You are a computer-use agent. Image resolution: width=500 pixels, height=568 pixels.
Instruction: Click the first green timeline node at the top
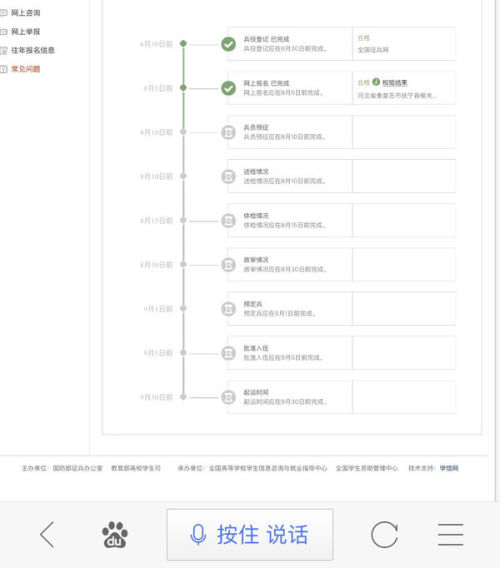[x=183, y=43]
